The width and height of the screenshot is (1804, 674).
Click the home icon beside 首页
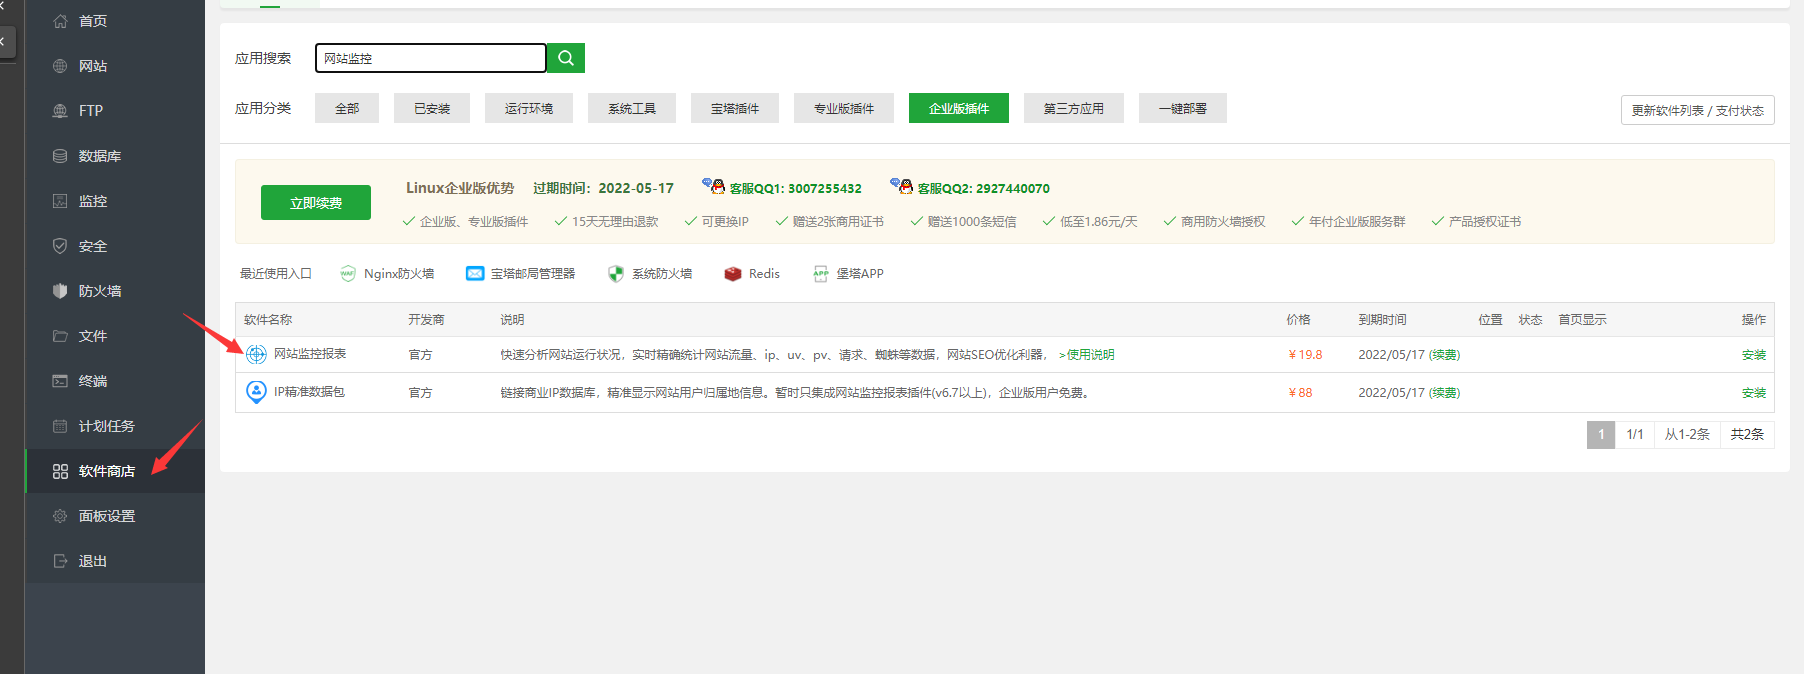point(60,21)
